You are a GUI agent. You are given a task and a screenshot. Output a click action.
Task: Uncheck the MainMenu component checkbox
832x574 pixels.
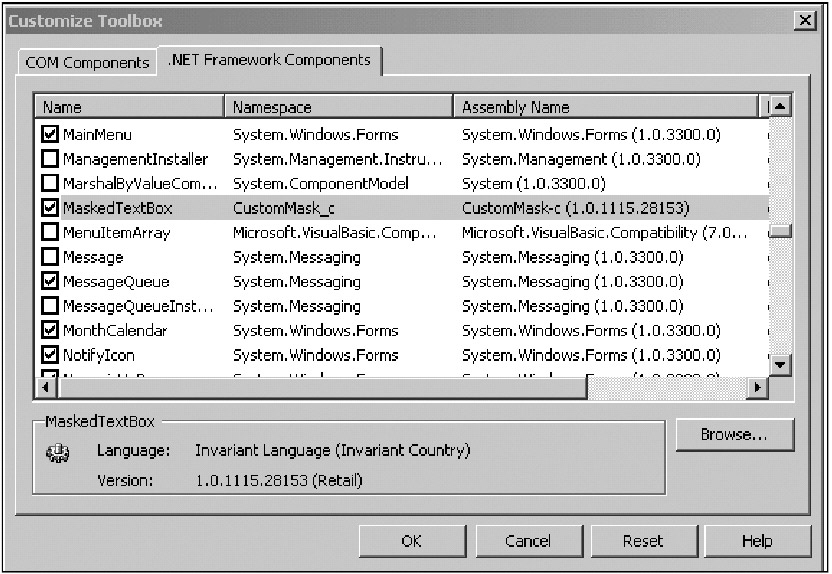(x=50, y=134)
